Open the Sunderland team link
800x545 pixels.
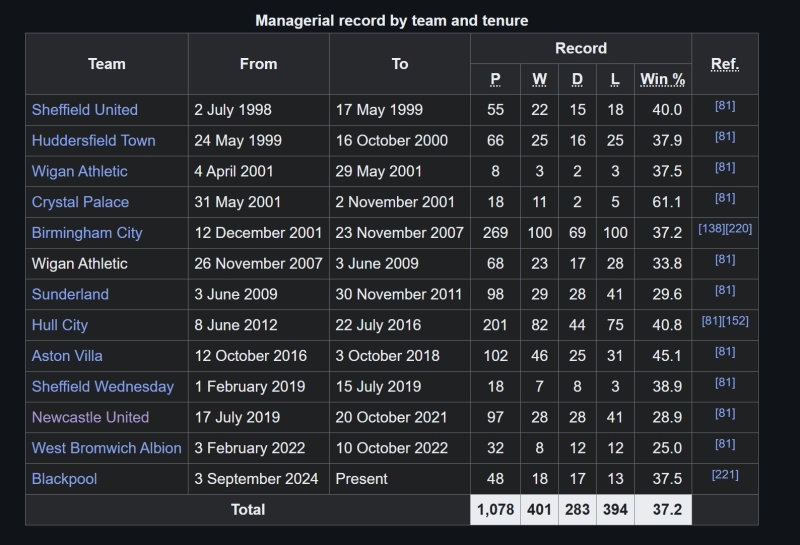click(x=70, y=294)
